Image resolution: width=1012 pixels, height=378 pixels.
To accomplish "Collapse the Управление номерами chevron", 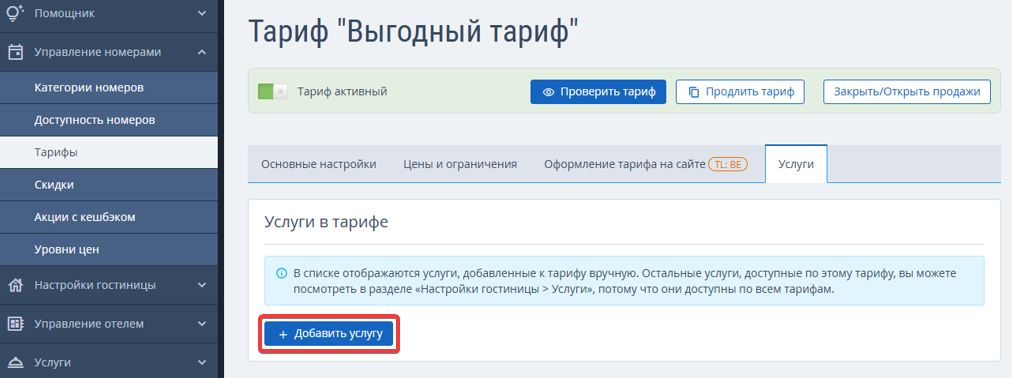I will coord(202,52).
